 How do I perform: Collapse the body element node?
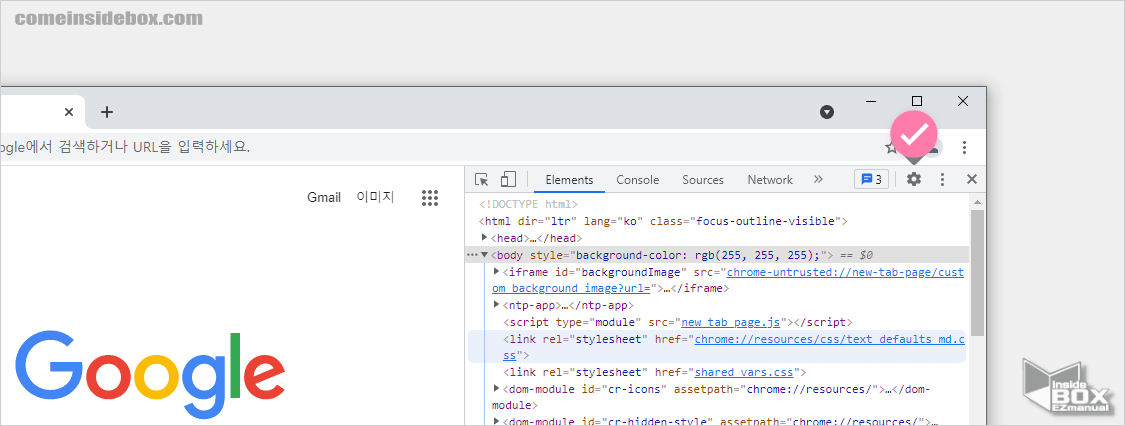(x=485, y=255)
